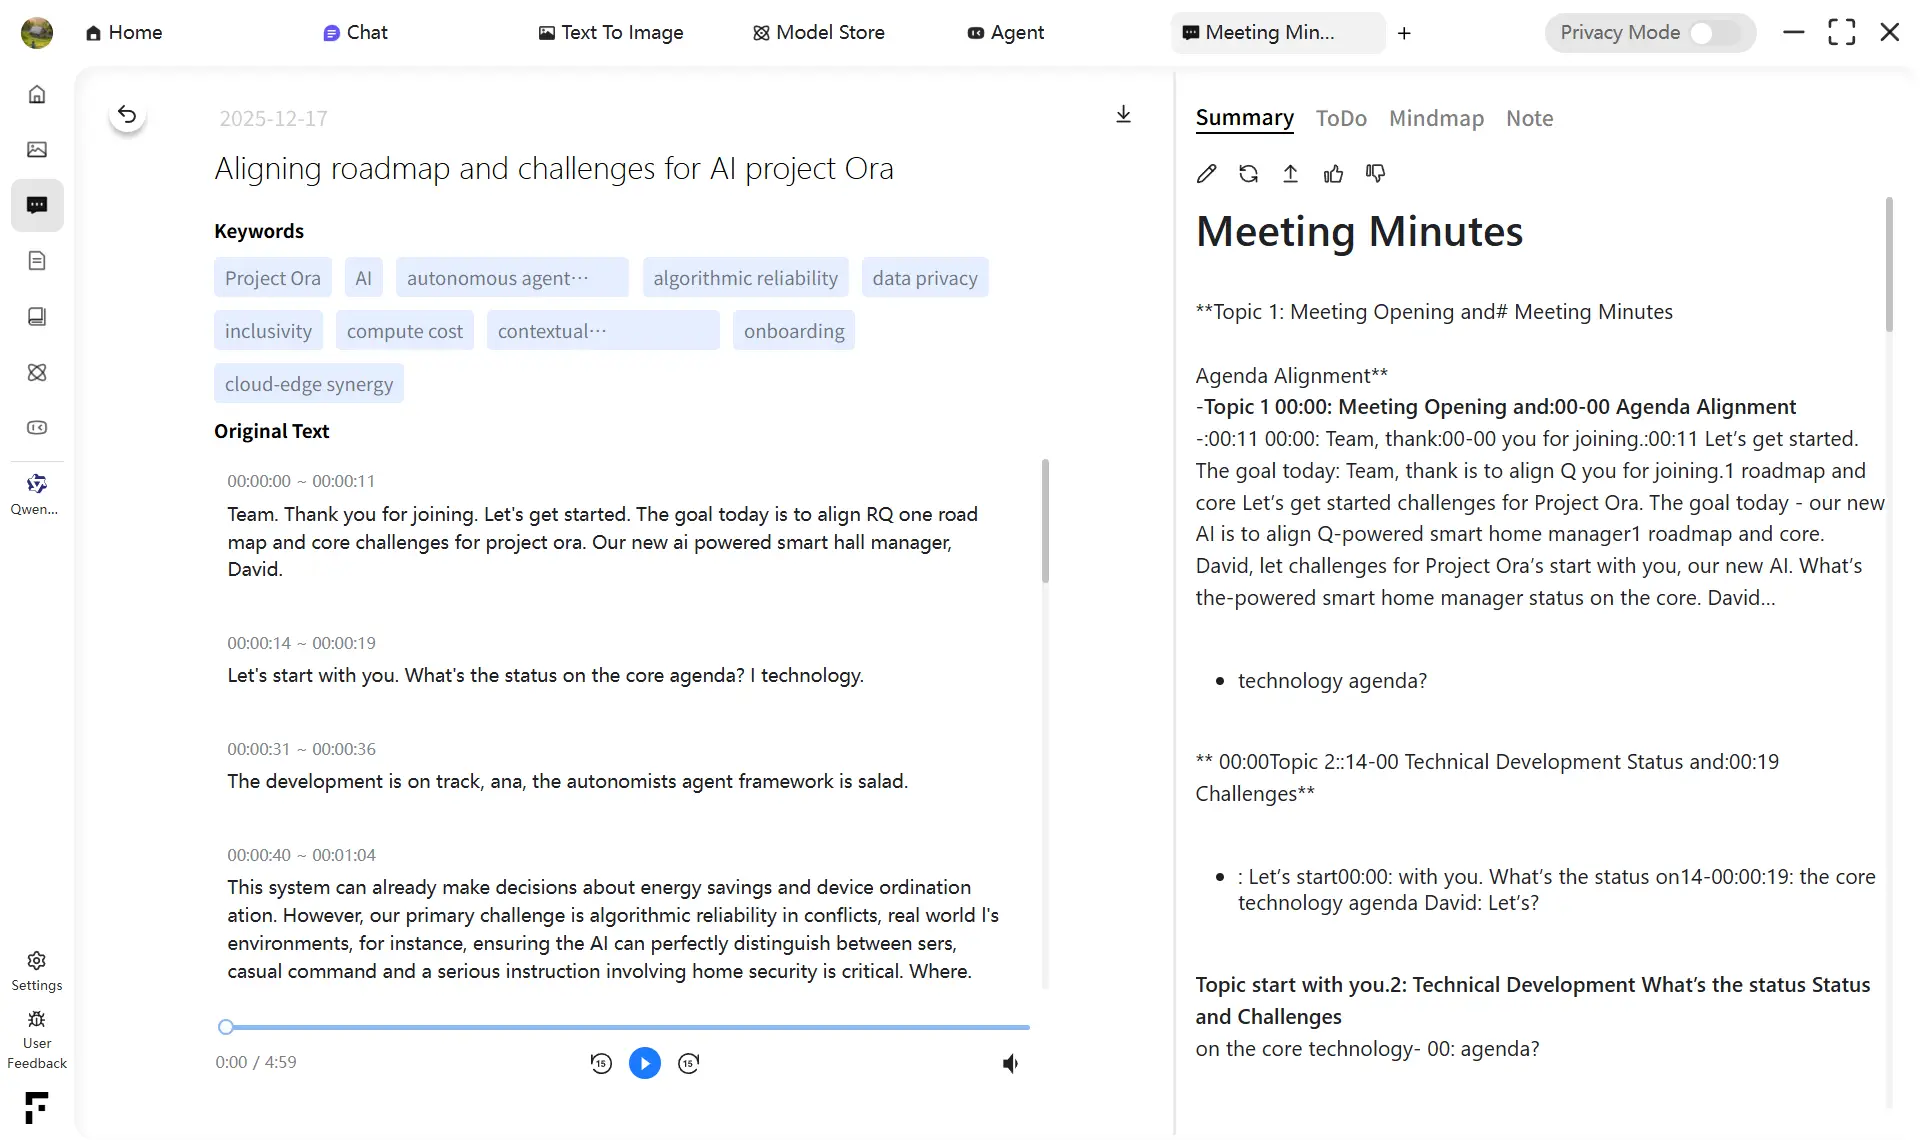The height and width of the screenshot is (1140, 1920).
Task: Edit the summary with pencil icon
Action: pos(1206,174)
